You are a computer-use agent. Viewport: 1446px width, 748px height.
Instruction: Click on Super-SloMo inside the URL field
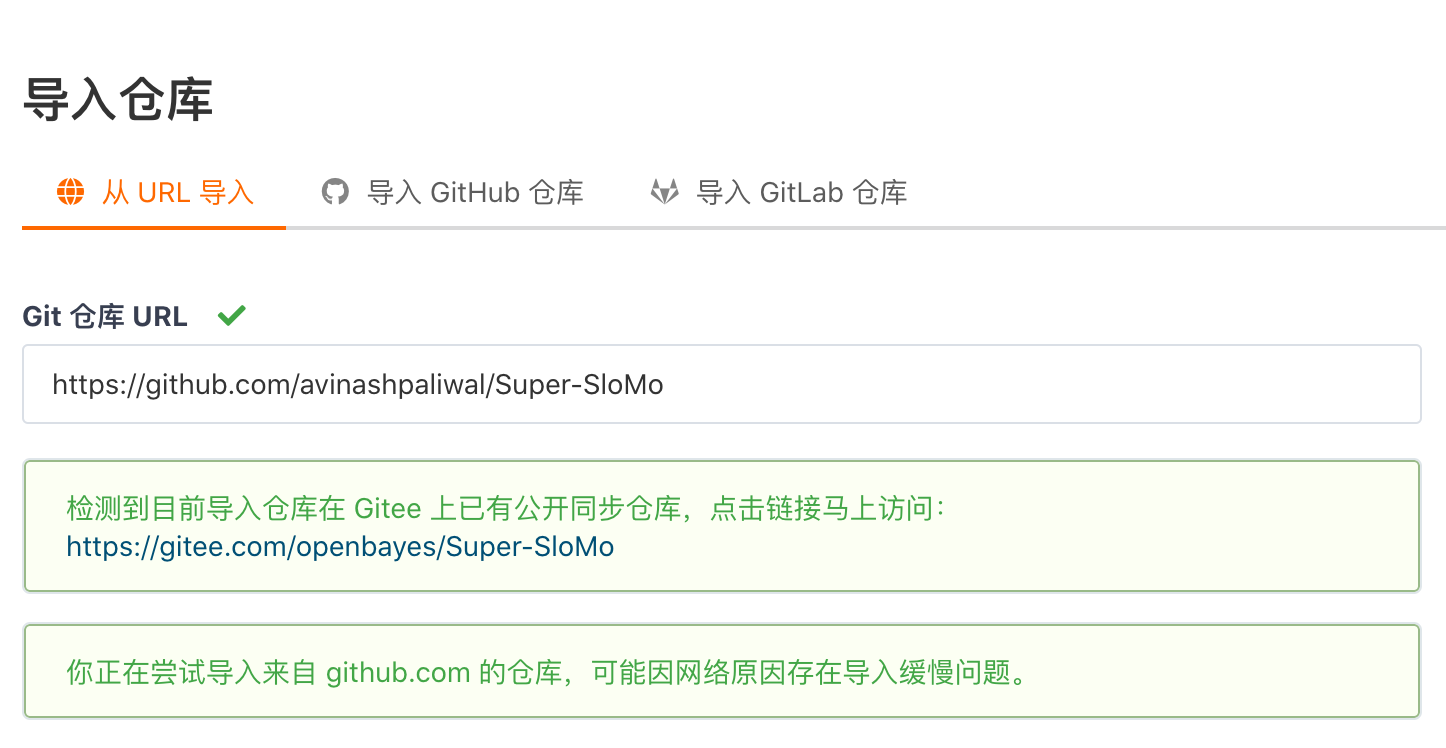[580, 385]
